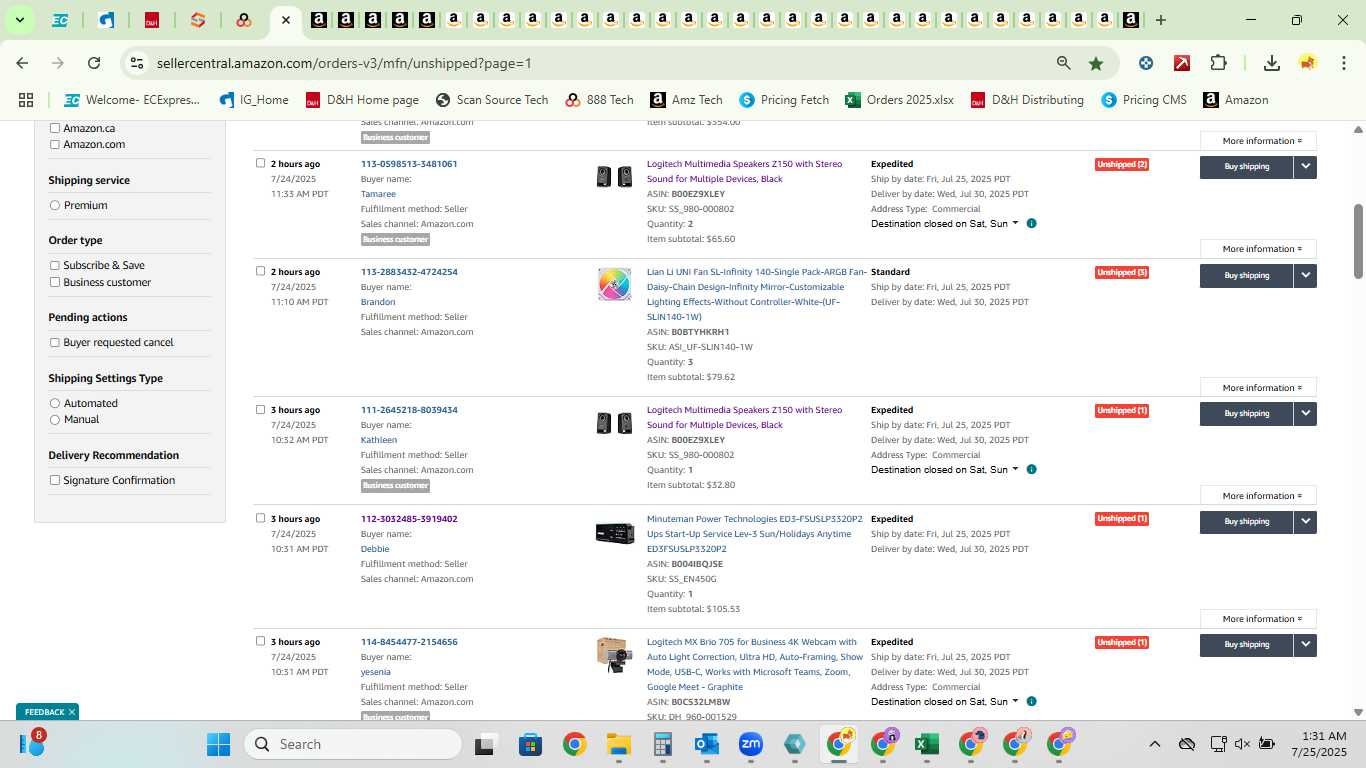Click the page vertical scrollbar thumb

pos(1358,241)
